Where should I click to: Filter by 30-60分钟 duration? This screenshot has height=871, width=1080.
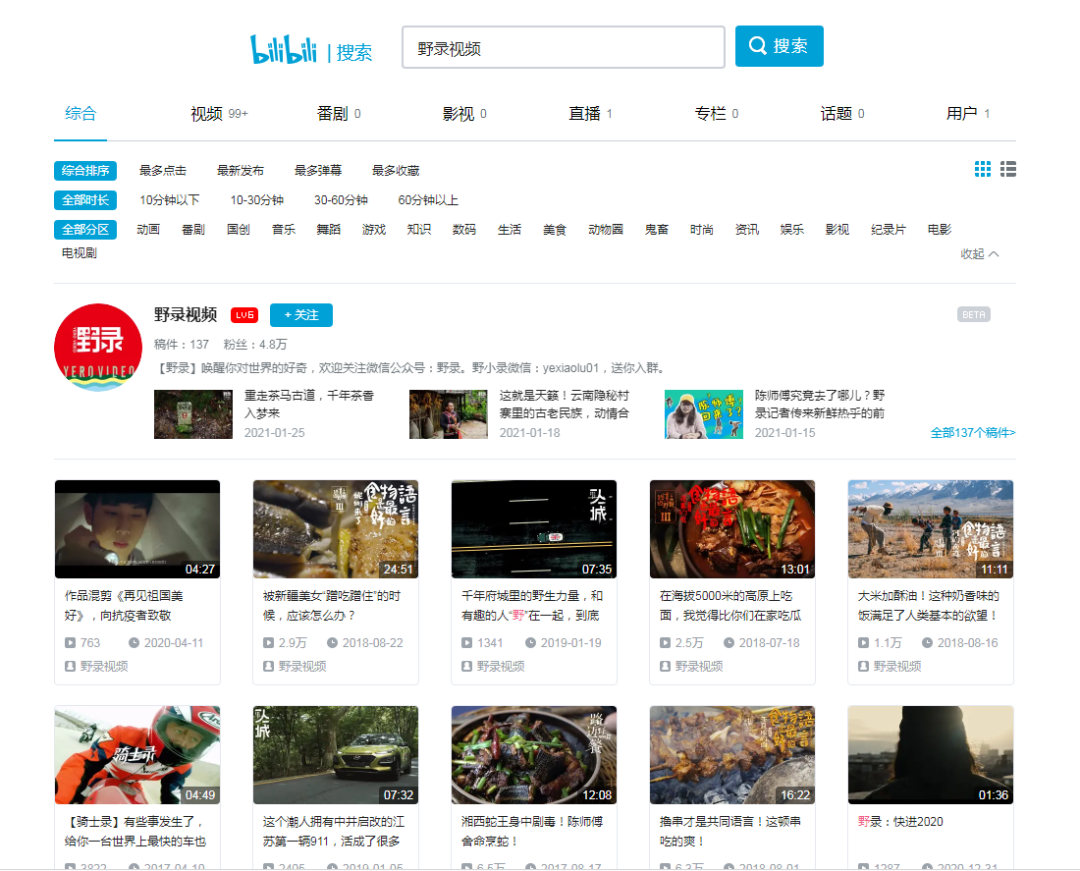(x=341, y=200)
